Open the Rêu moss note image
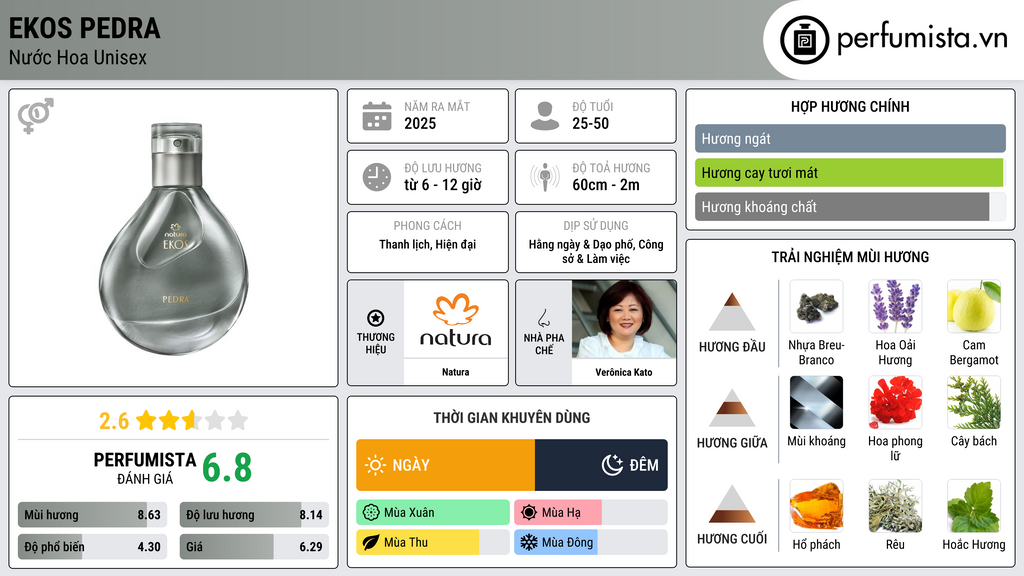This screenshot has height=576, width=1024. [895, 506]
